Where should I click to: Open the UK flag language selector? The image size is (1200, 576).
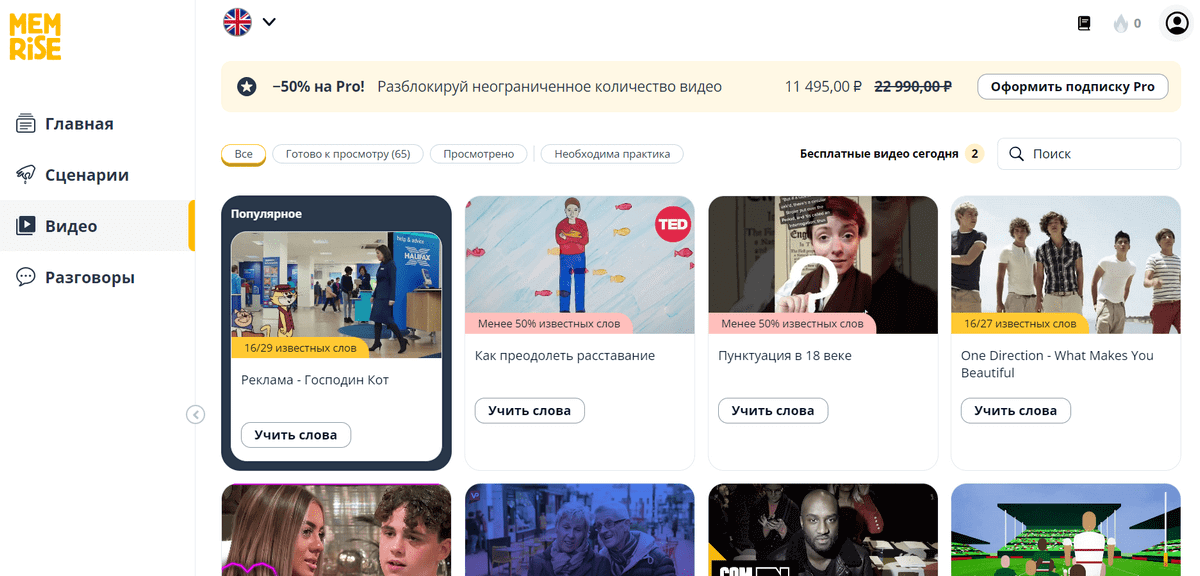pyautogui.click(x=237, y=22)
